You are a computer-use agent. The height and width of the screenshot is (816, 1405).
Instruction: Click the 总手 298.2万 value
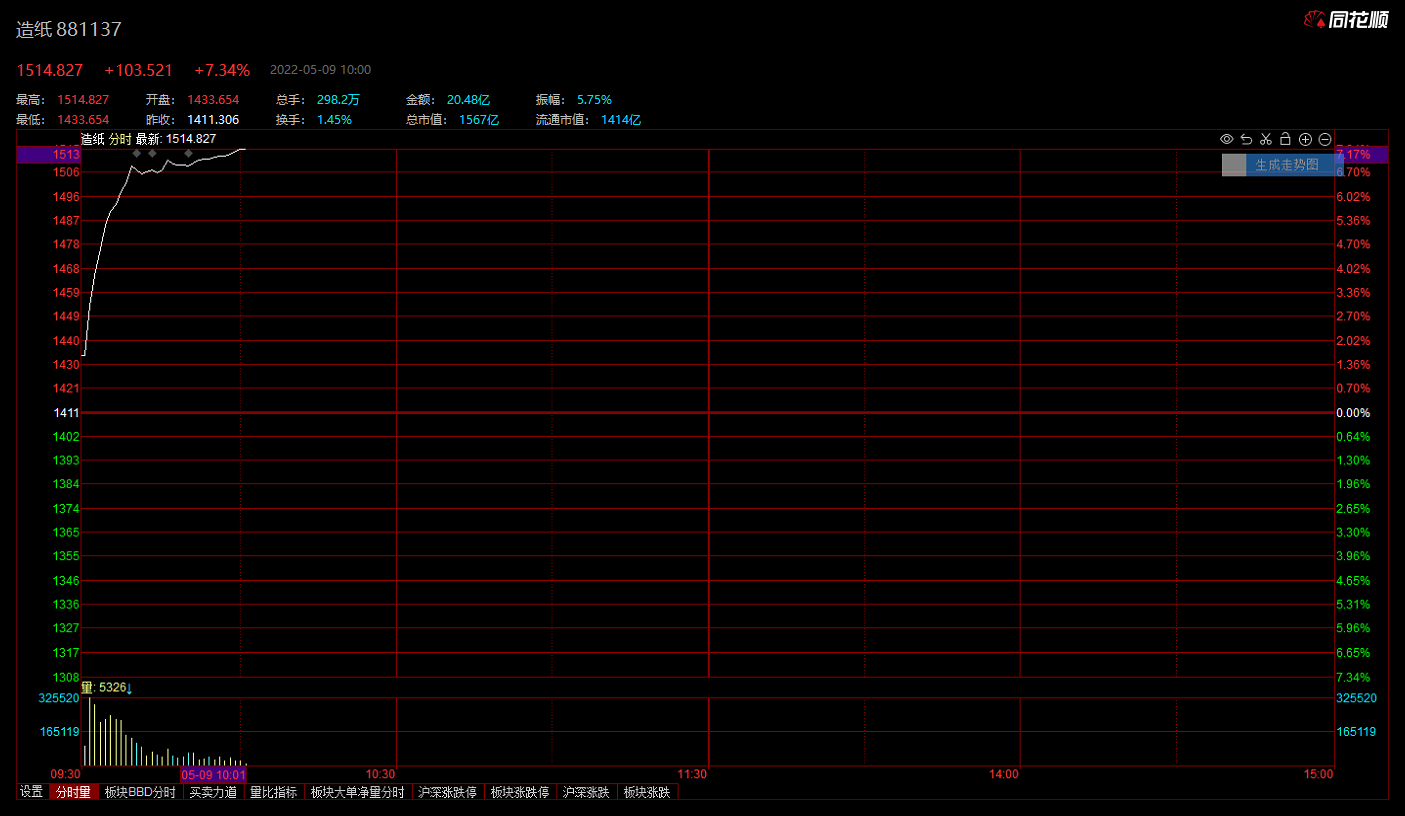(338, 100)
